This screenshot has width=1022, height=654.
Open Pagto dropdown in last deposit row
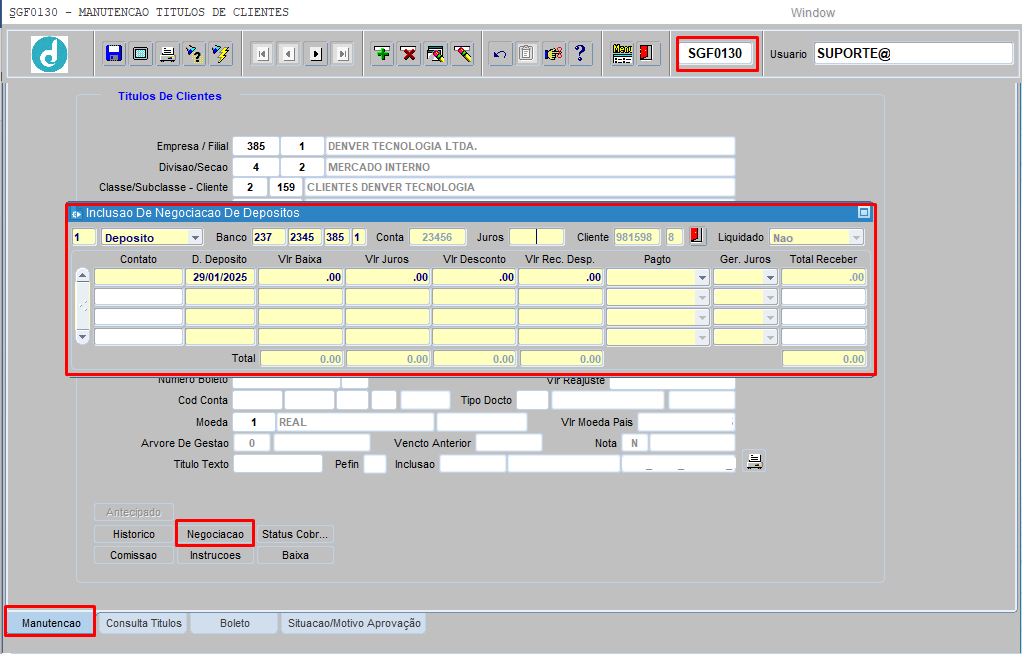tap(702, 337)
